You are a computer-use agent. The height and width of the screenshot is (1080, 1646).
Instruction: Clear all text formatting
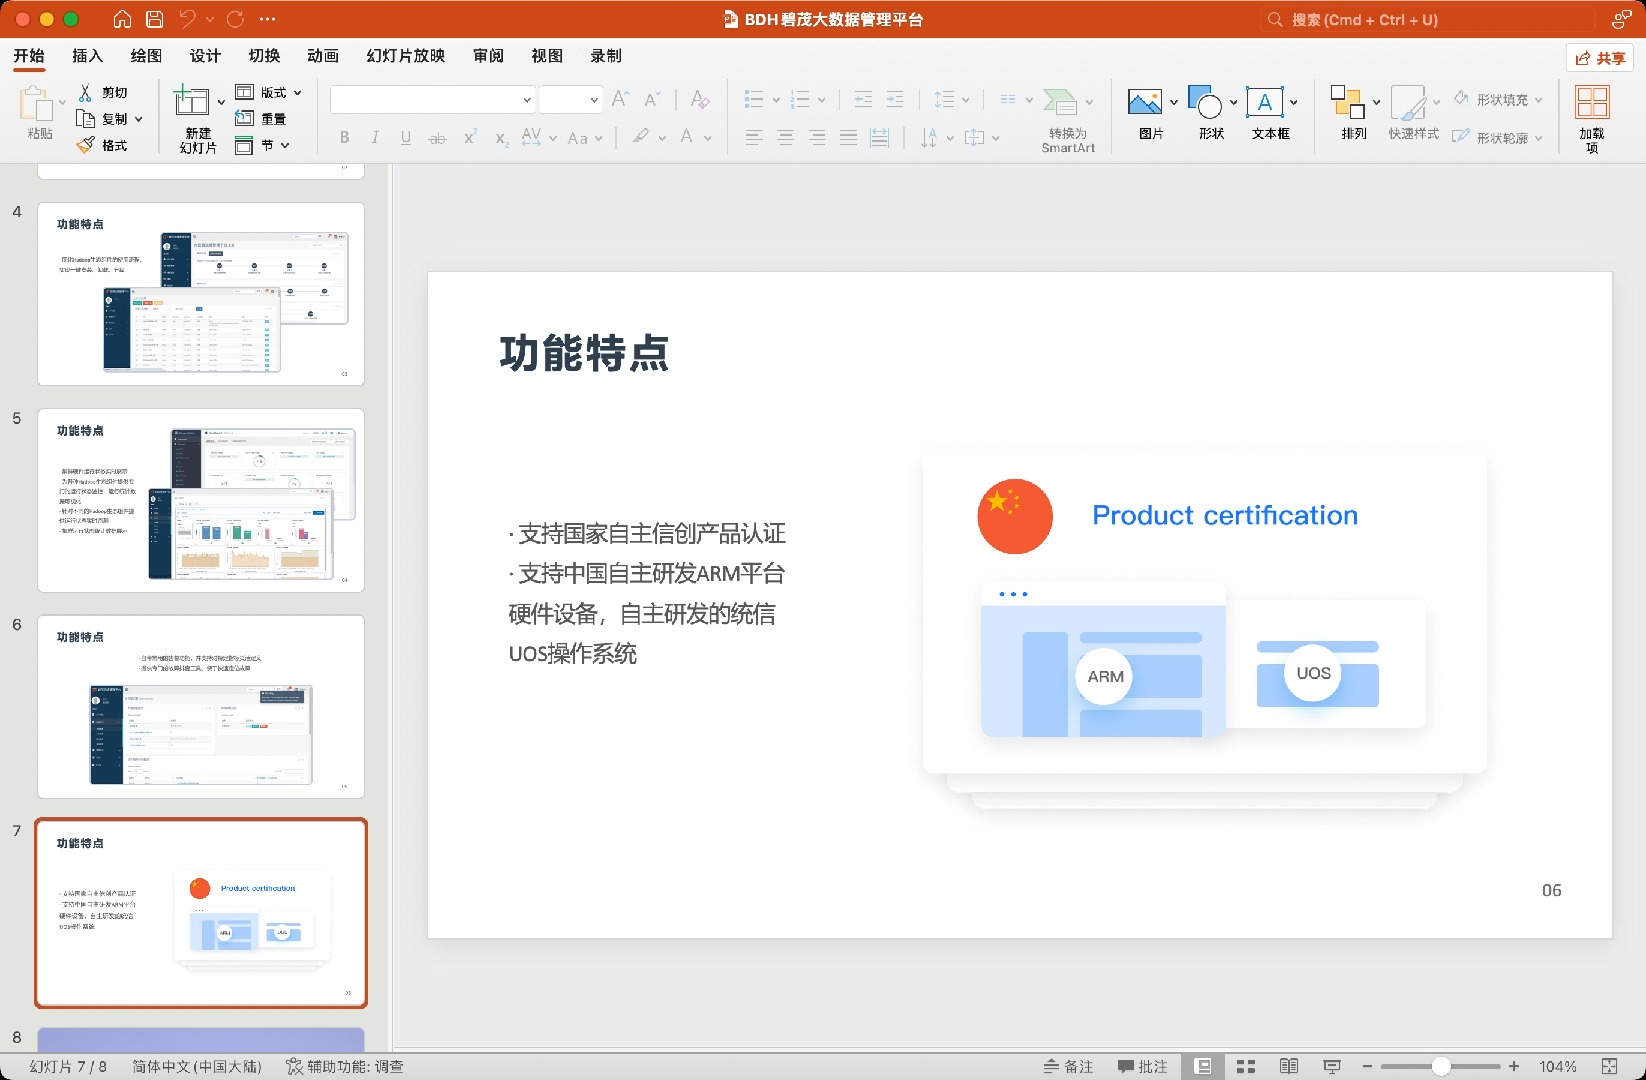[x=700, y=99]
